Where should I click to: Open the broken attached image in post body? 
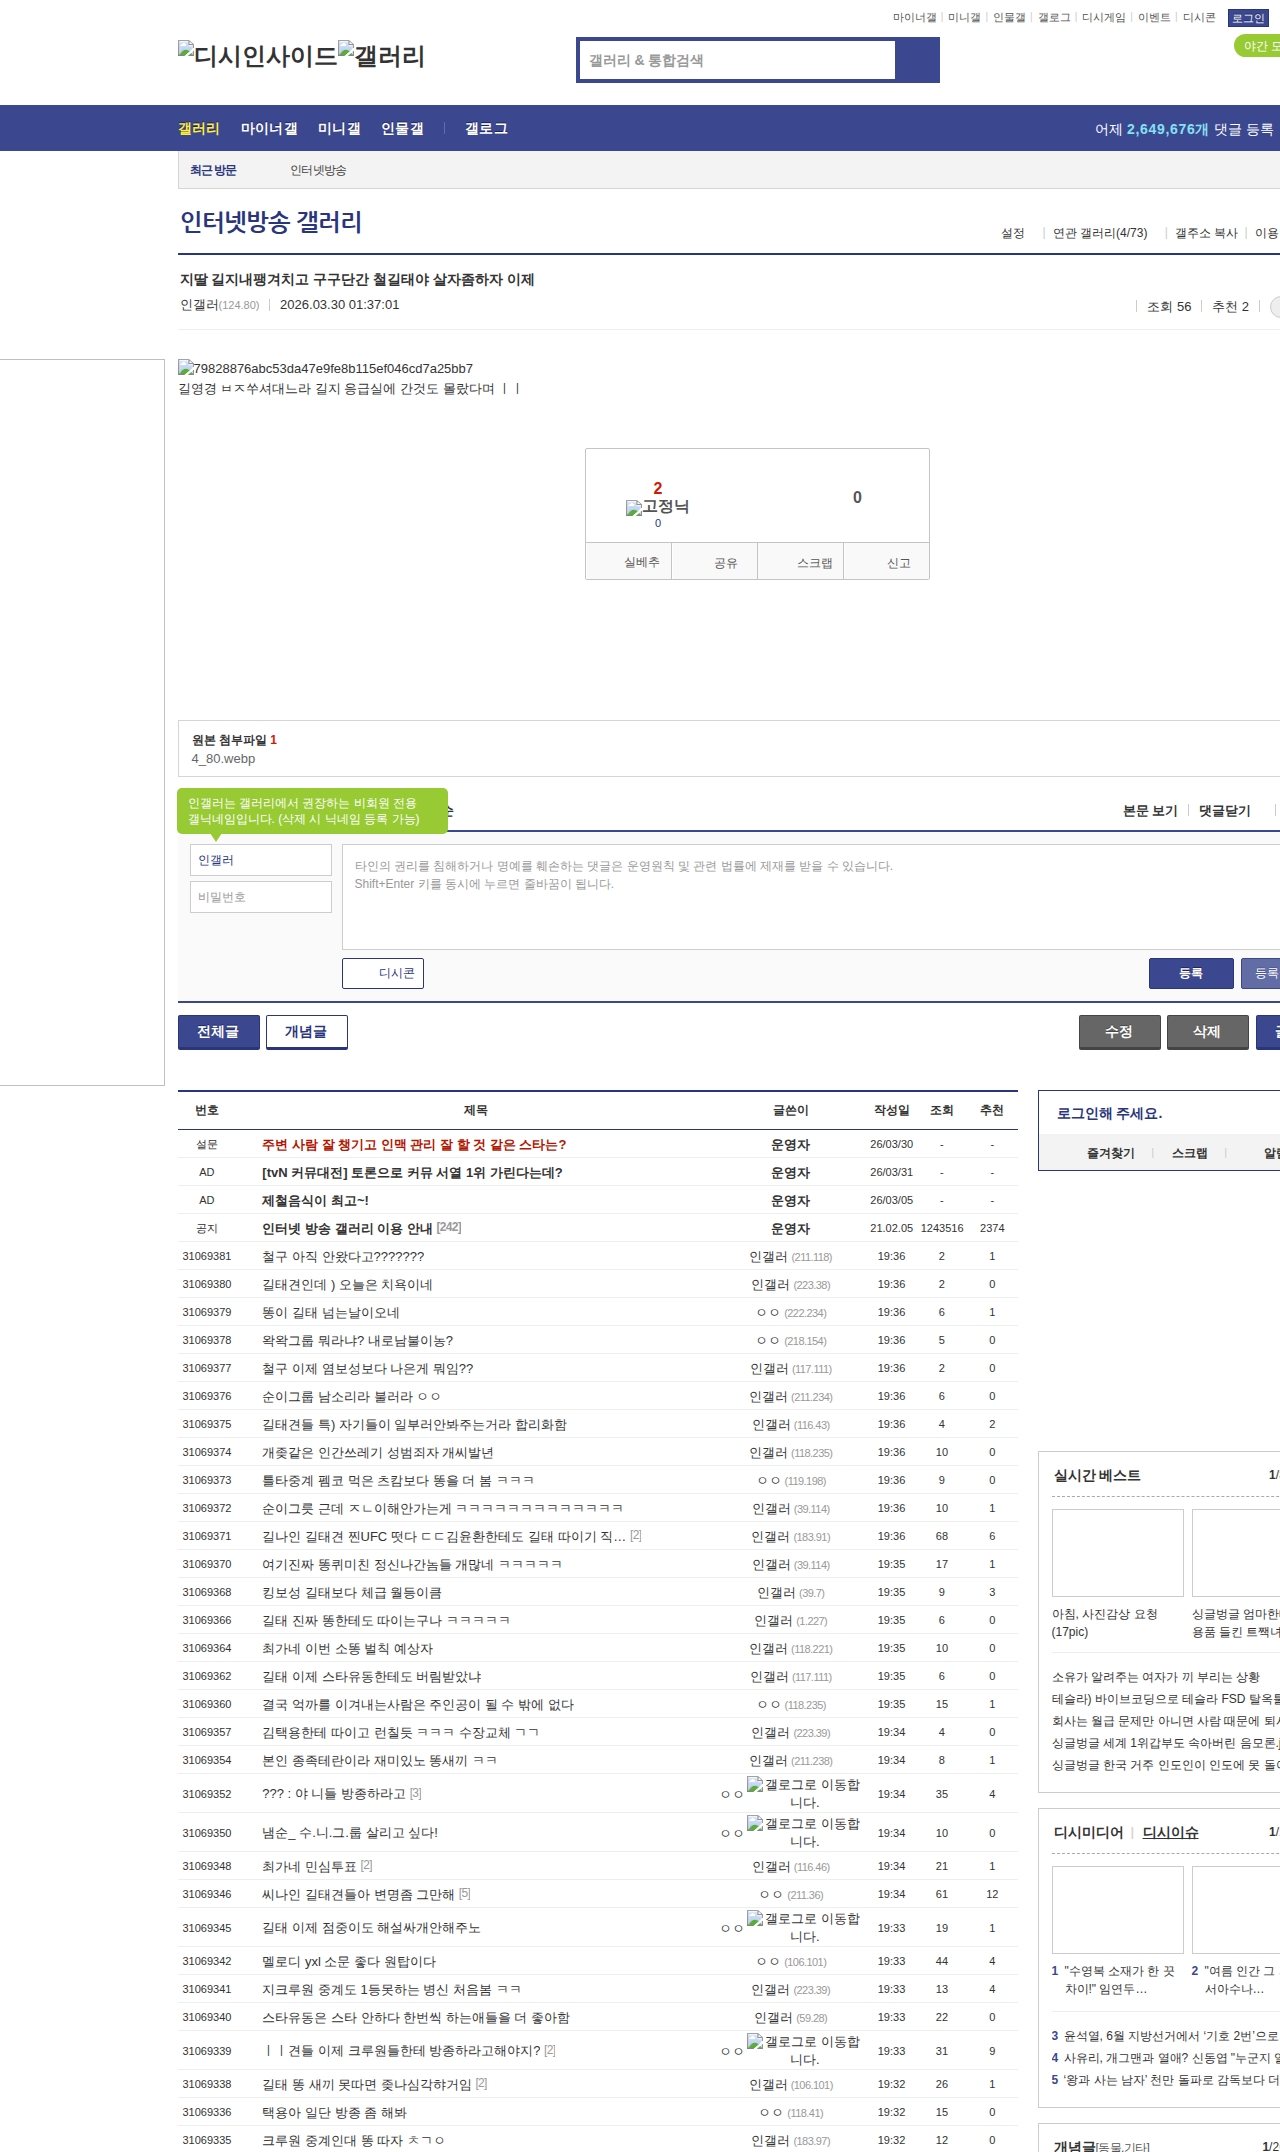pos(325,368)
